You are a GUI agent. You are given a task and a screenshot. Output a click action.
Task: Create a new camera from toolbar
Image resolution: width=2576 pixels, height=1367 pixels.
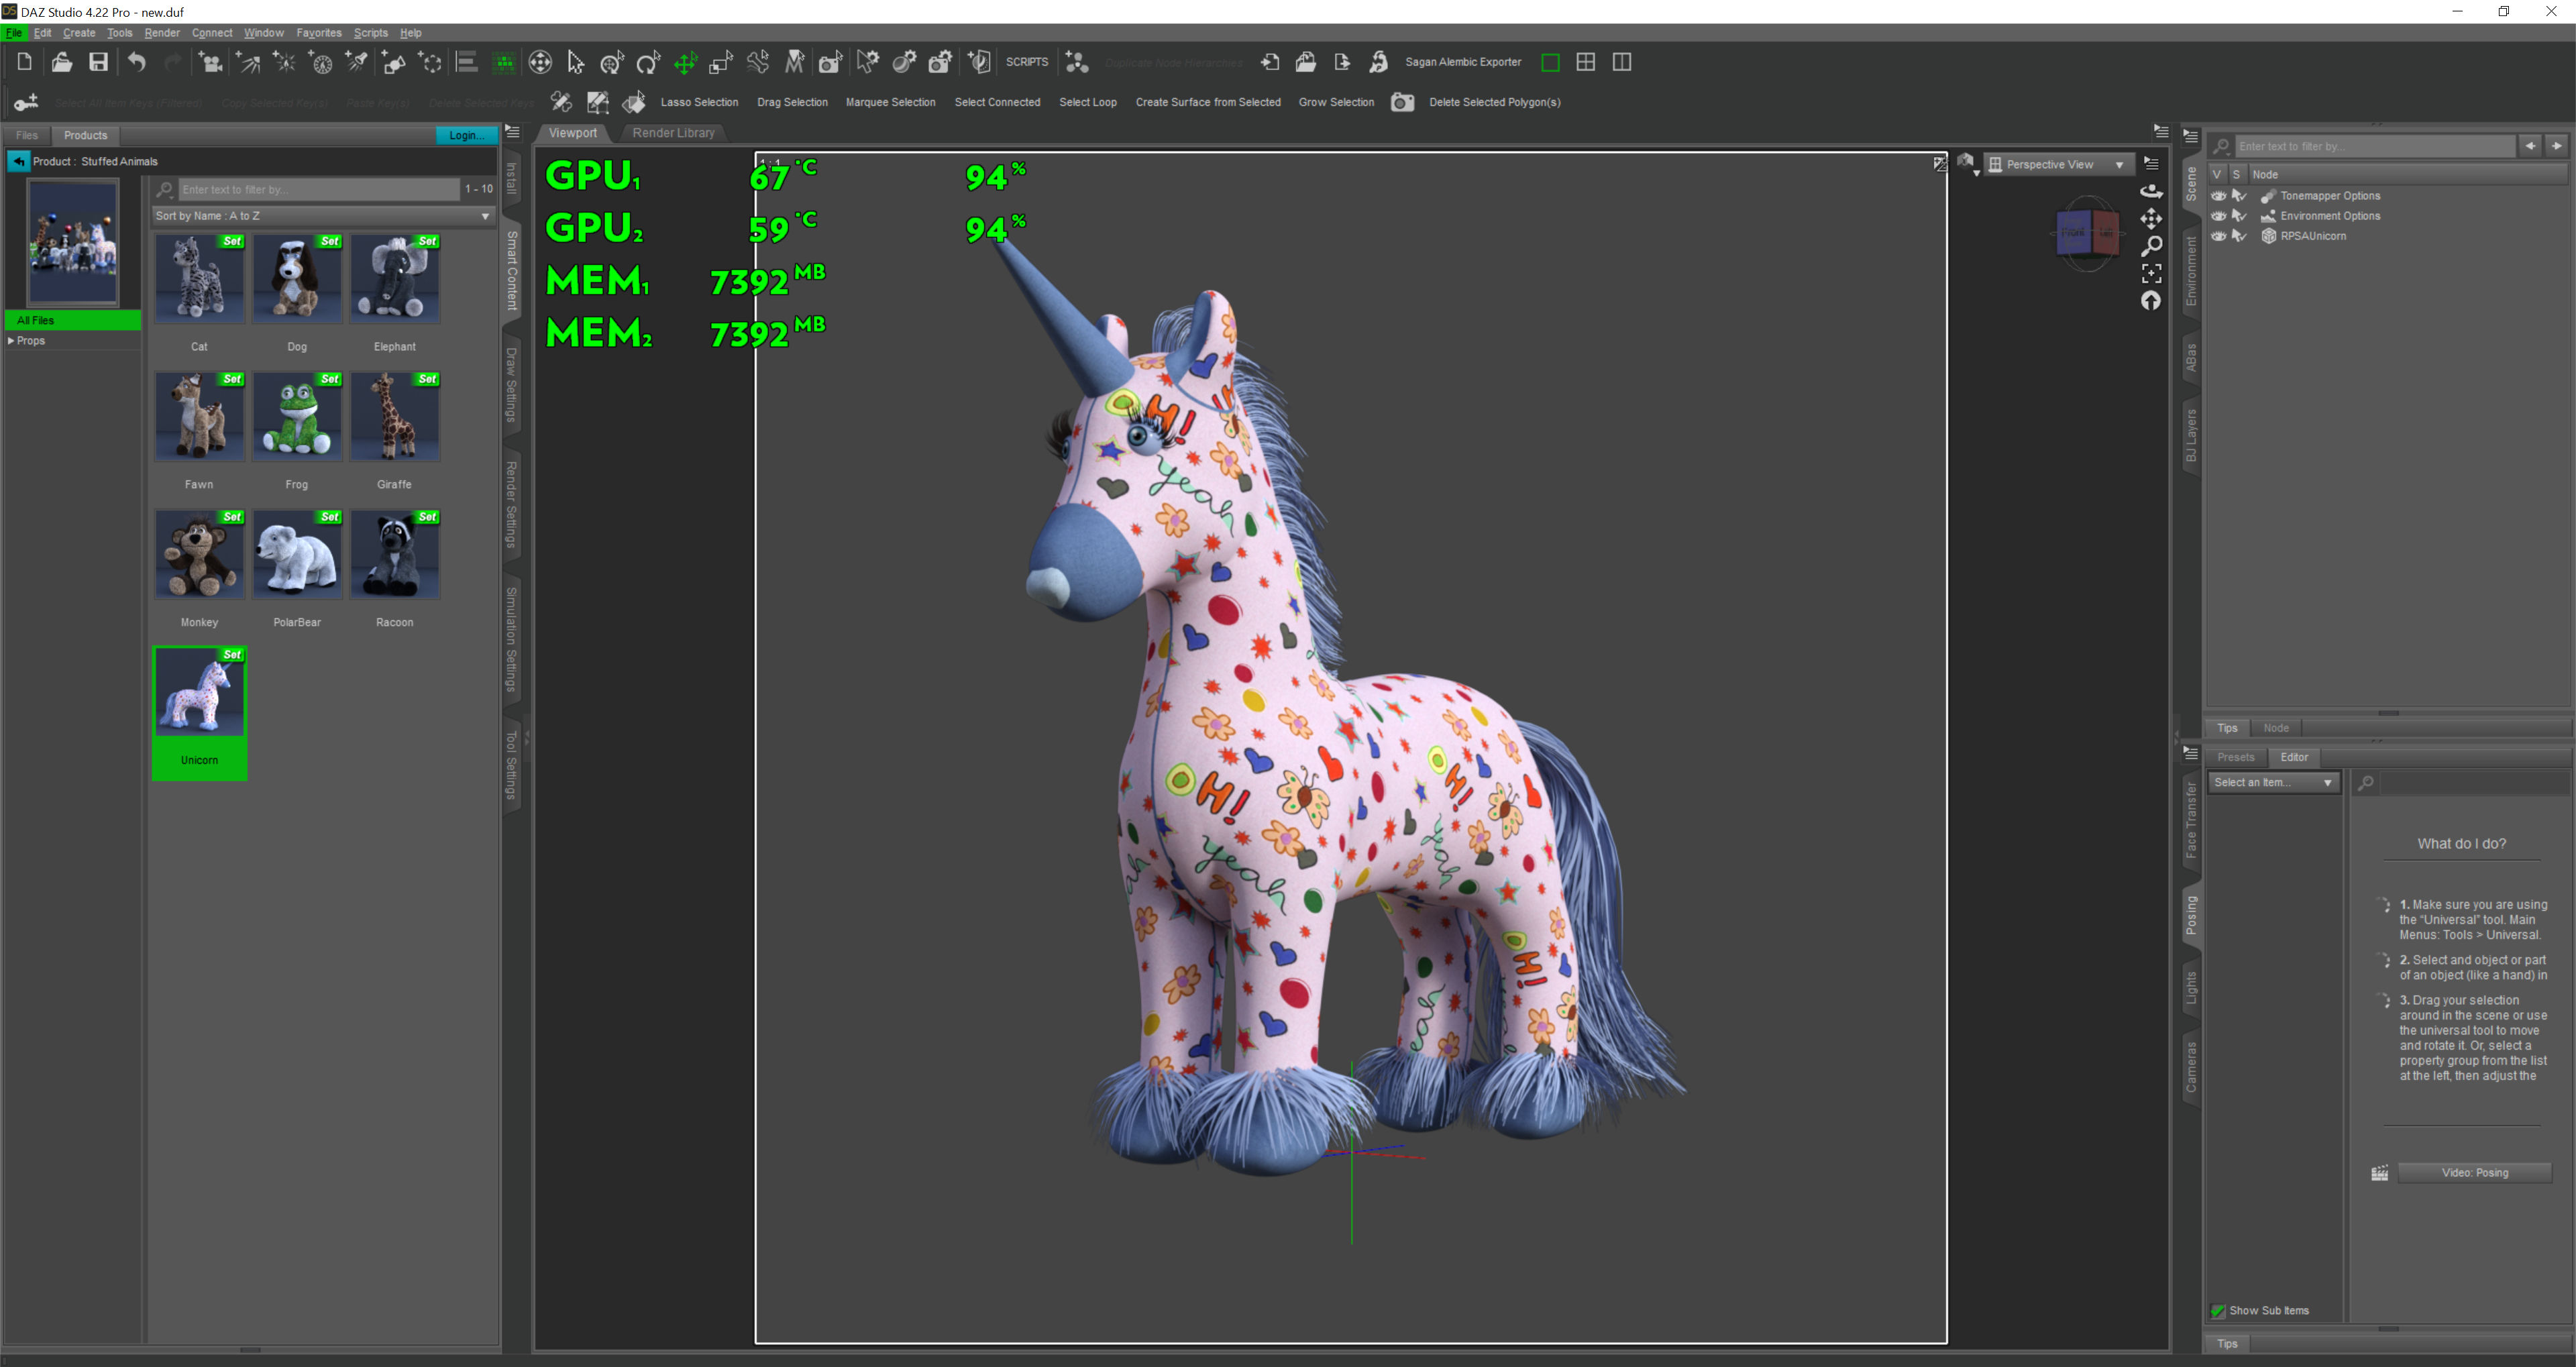coord(211,63)
